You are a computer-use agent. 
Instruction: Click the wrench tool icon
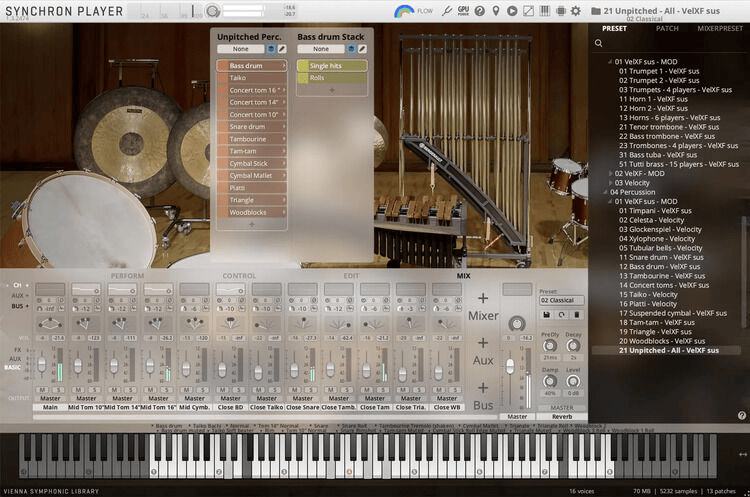(x=447, y=11)
